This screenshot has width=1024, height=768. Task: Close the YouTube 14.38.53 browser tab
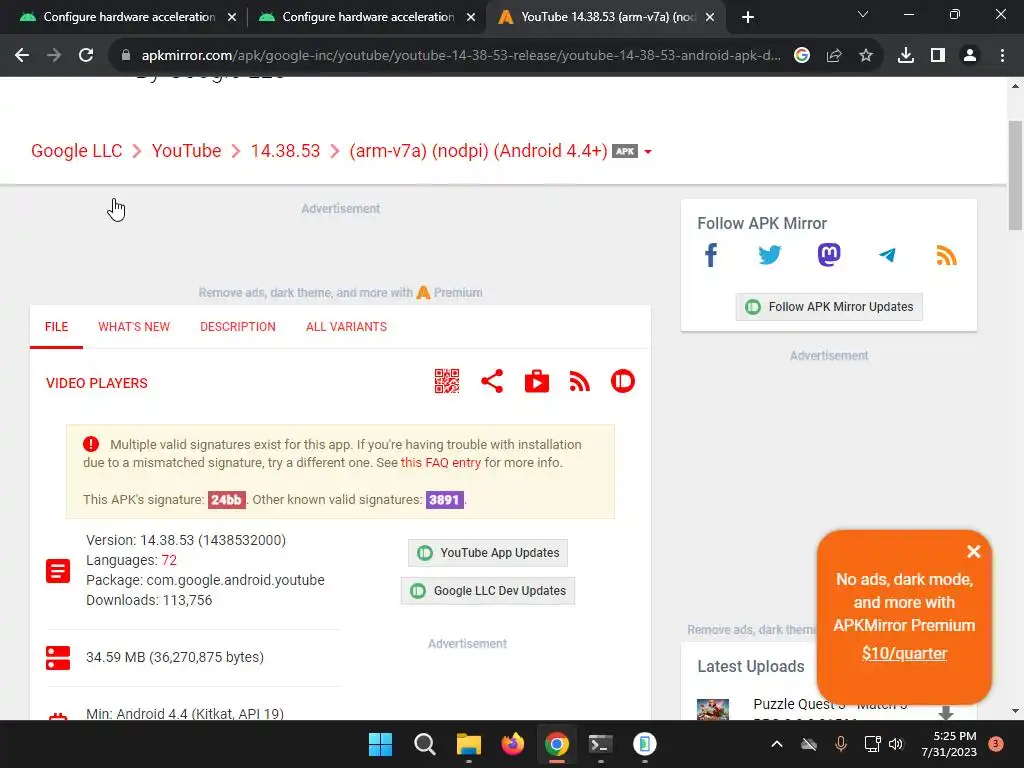[710, 17]
